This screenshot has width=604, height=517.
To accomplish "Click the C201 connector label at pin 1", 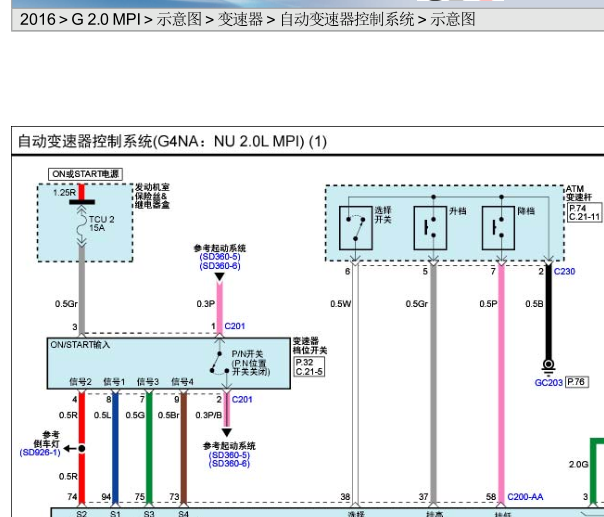I will [x=235, y=326].
